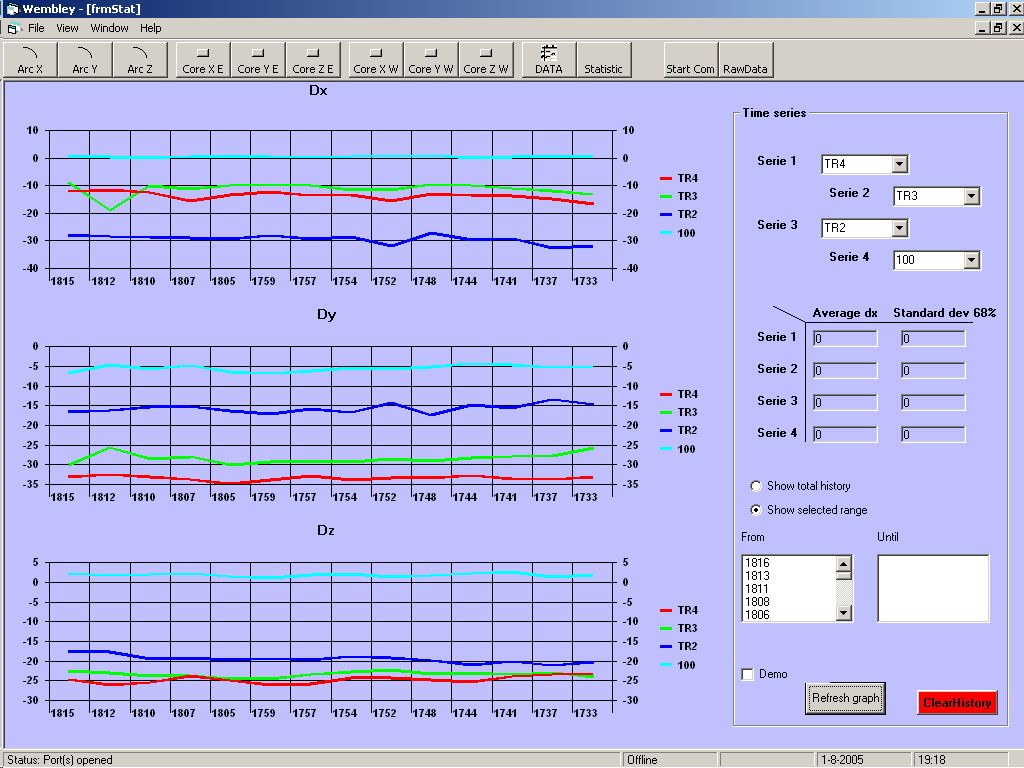1024x768 pixels.
Task: Select the Arc Y toolbar button
Action: point(85,60)
